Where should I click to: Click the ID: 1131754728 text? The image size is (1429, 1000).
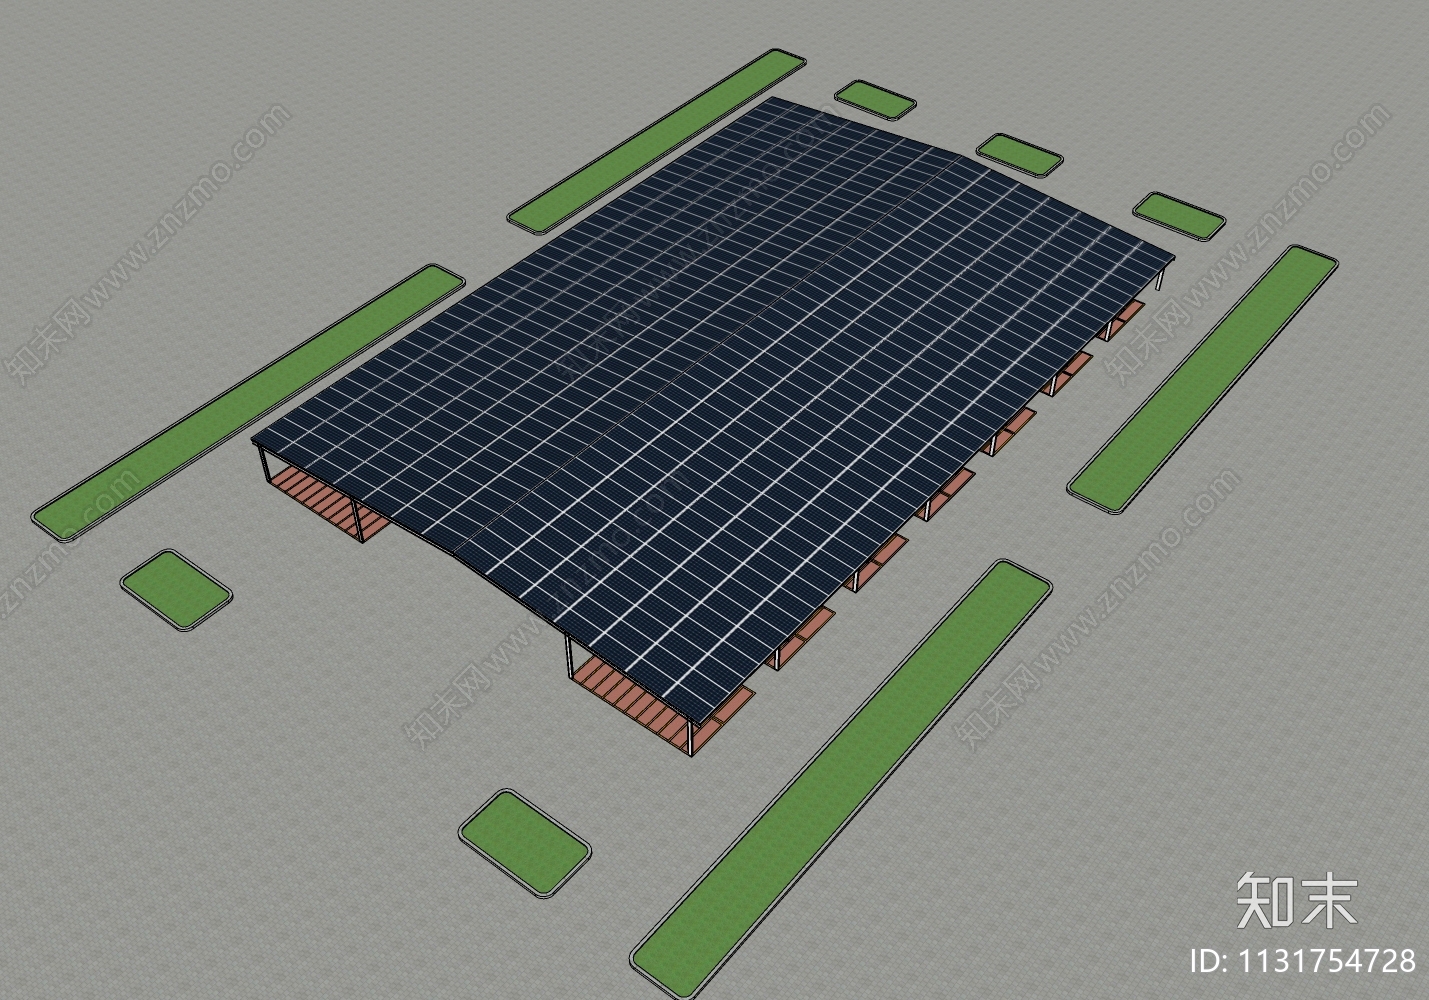[x=1303, y=962]
